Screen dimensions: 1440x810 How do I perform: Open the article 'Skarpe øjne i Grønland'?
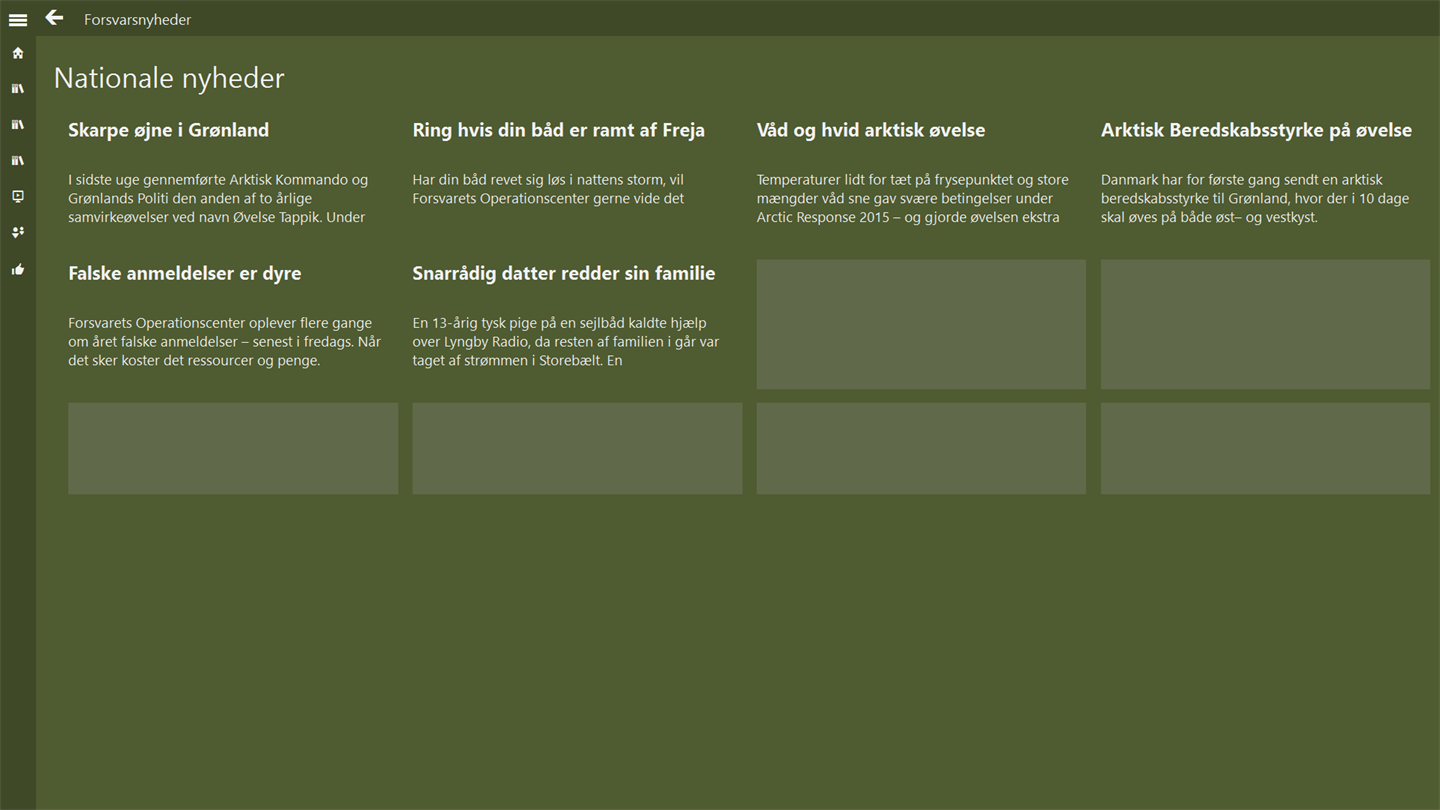168,130
